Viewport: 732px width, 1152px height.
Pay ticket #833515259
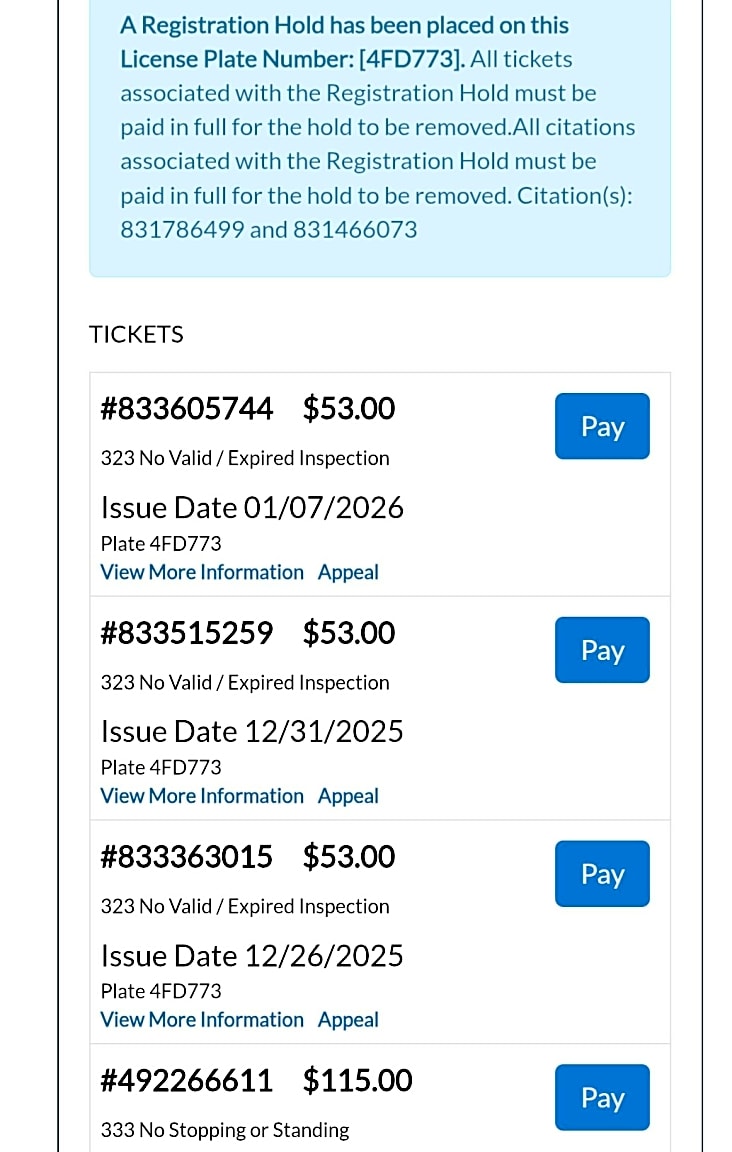click(602, 651)
